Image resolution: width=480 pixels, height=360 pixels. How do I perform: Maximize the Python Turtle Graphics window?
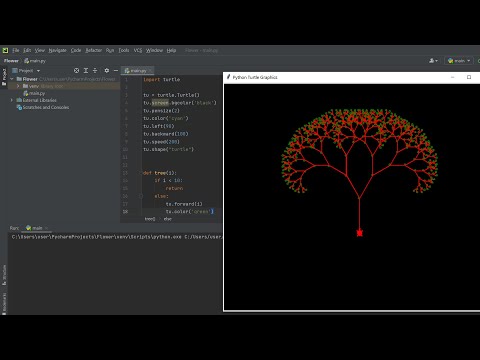coord(469,77)
